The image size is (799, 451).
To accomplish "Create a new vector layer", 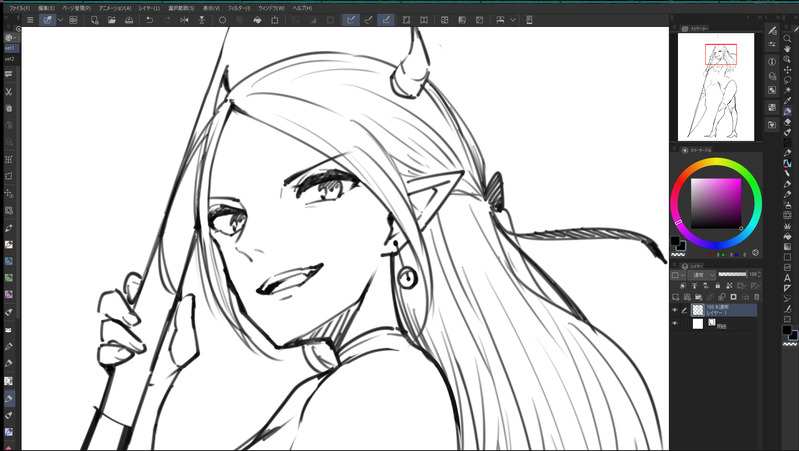I will click(687, 297).
